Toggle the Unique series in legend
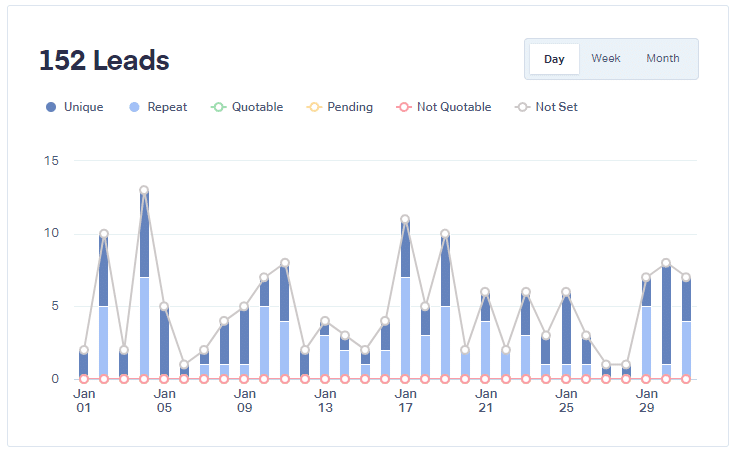The height and width of the screenshot is (451, 735). tap(75, 107)
